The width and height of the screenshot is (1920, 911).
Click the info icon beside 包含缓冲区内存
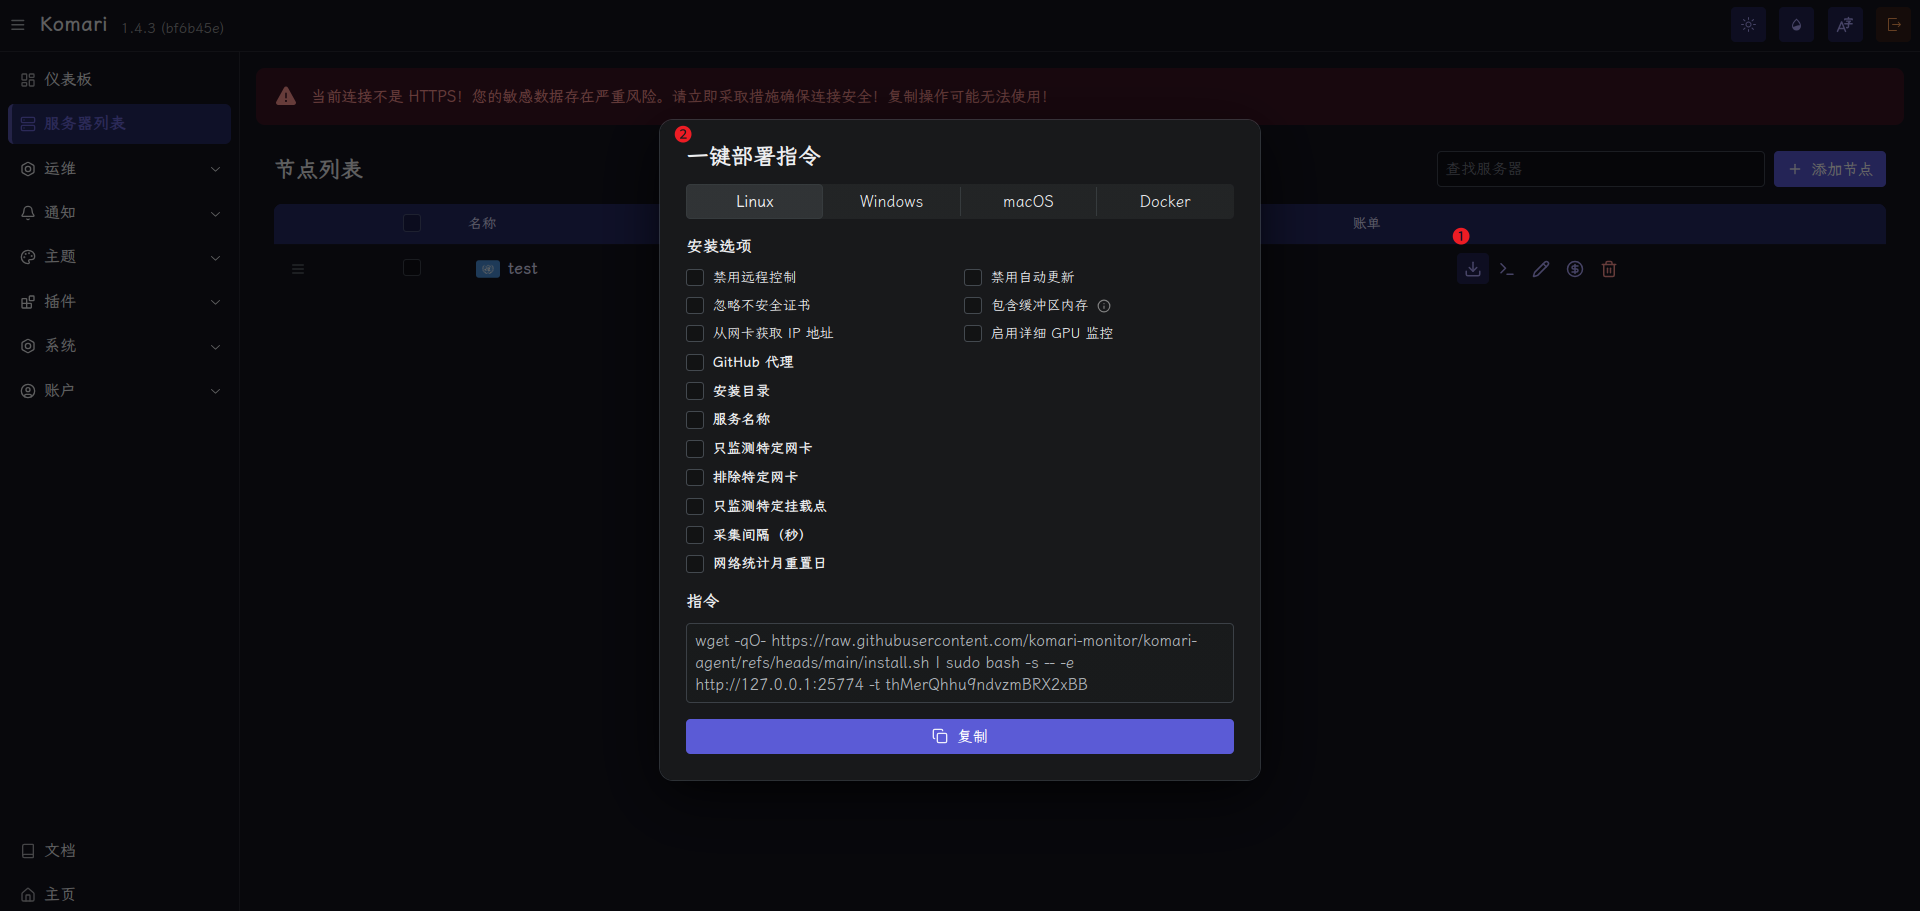coord(1104,306)
